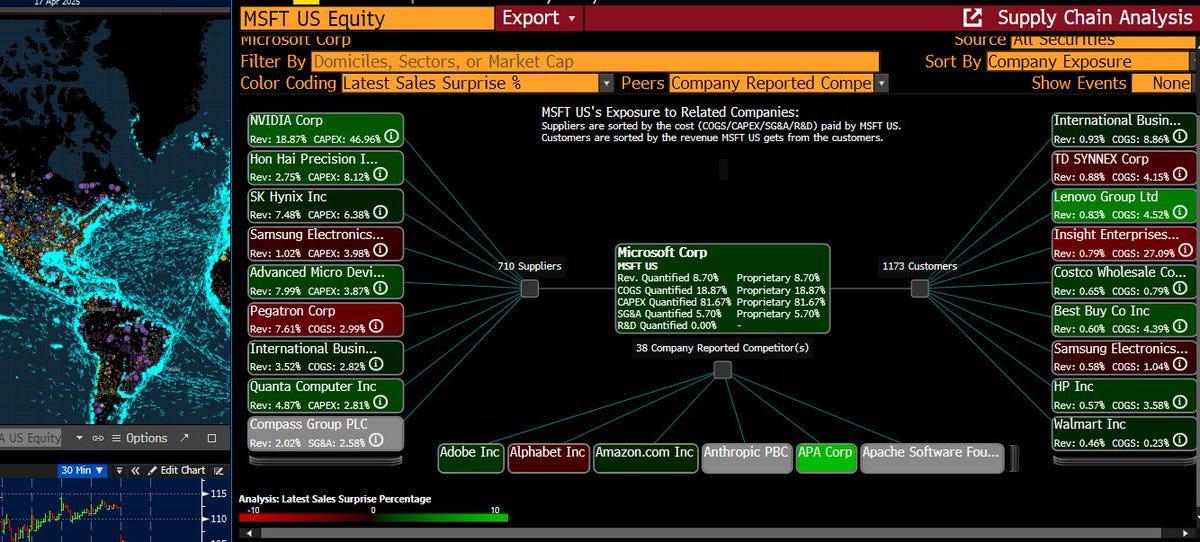Click Edit Chart in chart toolbar
The height and width of the screenshot is (542, 1200).
tap(177, 470)
